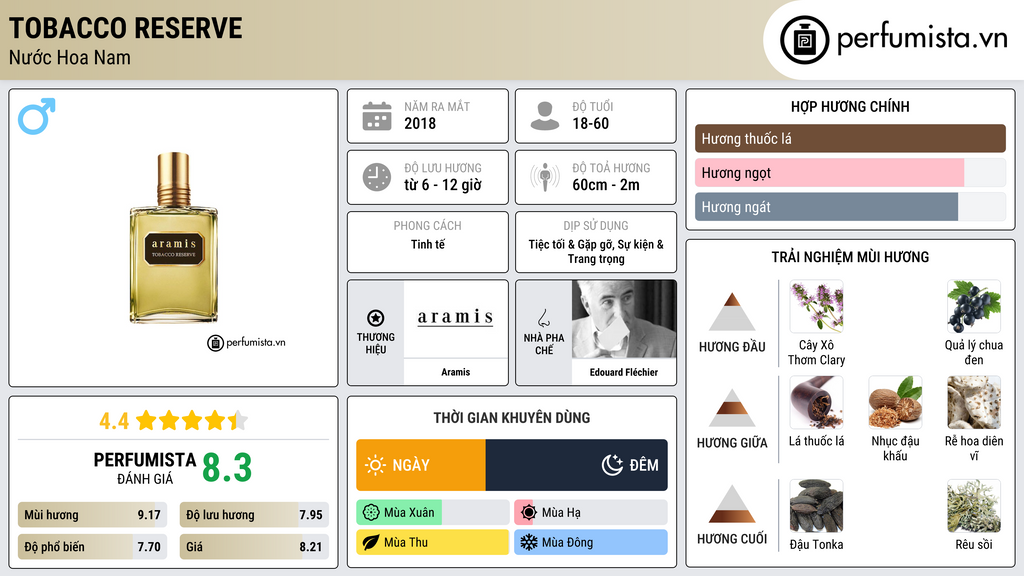Click the Hợp hương chính heading
The width and height of the screenshot is (1024, 576).
(850, 106)
